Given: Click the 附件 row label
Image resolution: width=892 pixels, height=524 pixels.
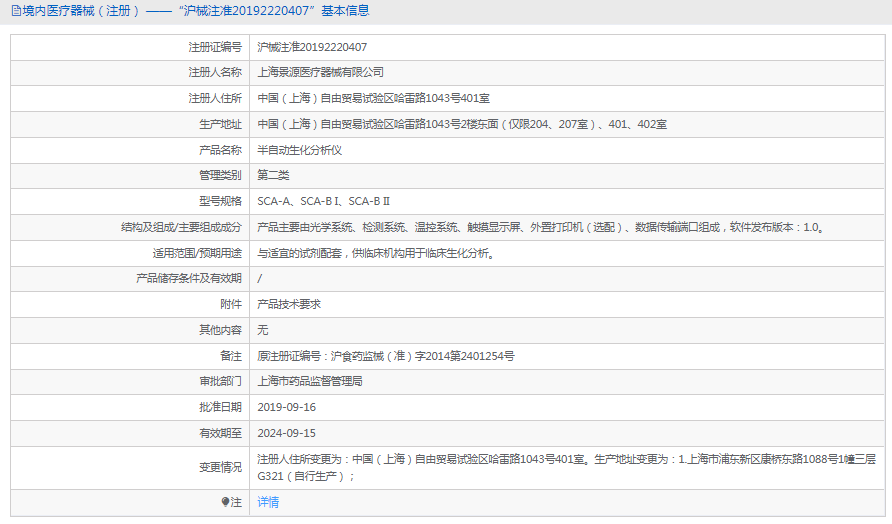Looking at the screenshot, I should point(231,304).
